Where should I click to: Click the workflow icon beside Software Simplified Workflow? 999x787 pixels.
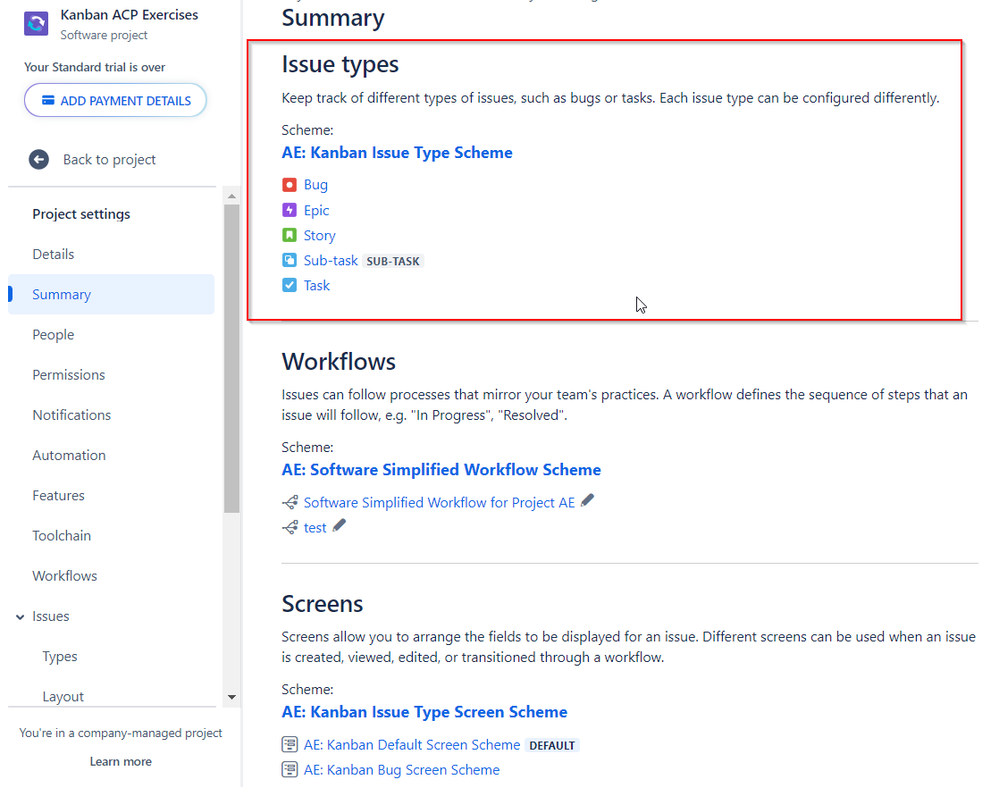click(290, 502)
